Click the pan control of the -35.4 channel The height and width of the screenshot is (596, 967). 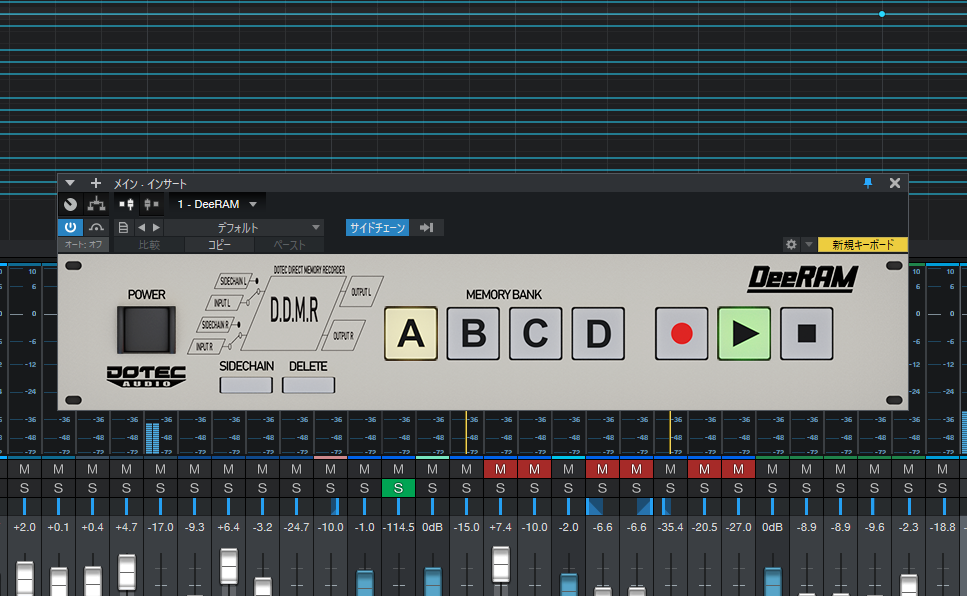[x=670, y=507]
